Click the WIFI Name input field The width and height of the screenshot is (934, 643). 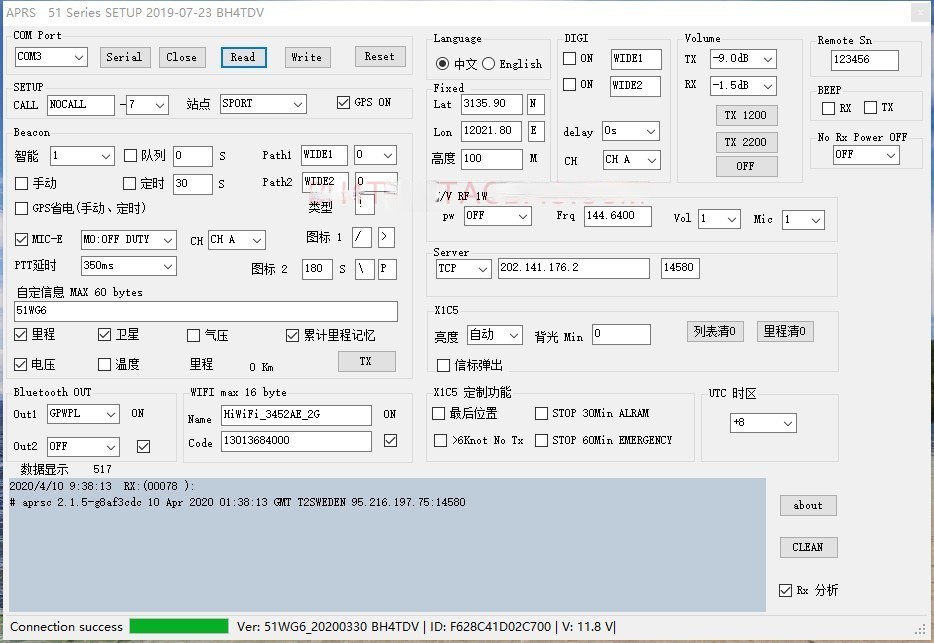point(295,415)
